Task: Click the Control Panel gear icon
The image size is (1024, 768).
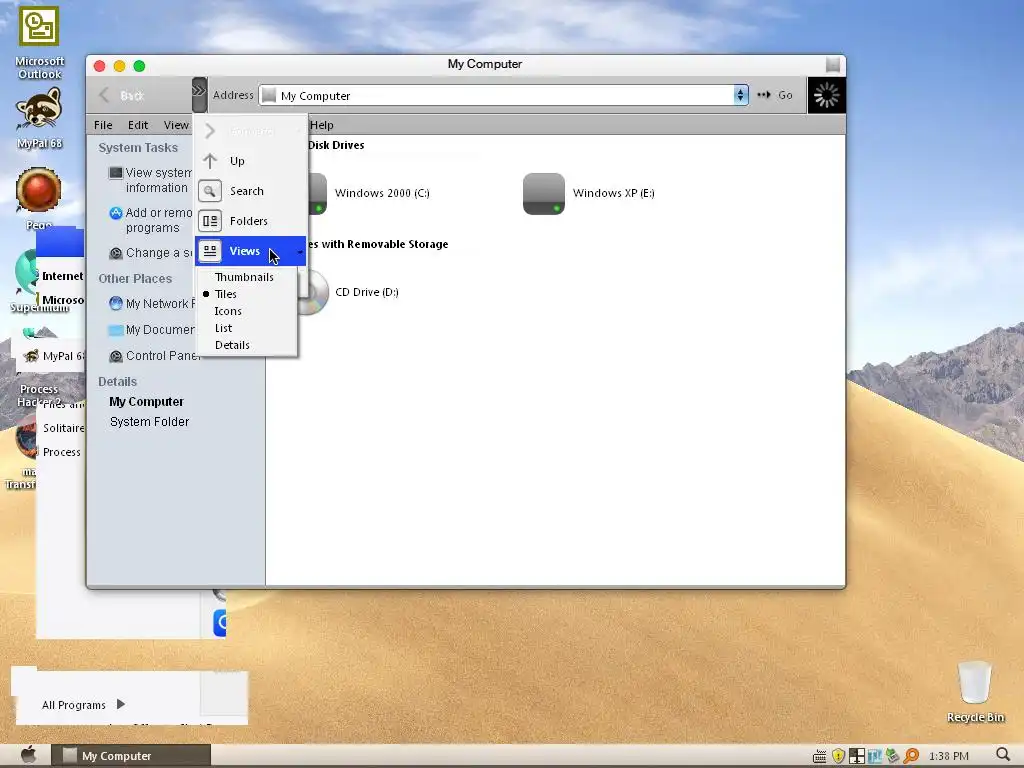Action: 116,356
